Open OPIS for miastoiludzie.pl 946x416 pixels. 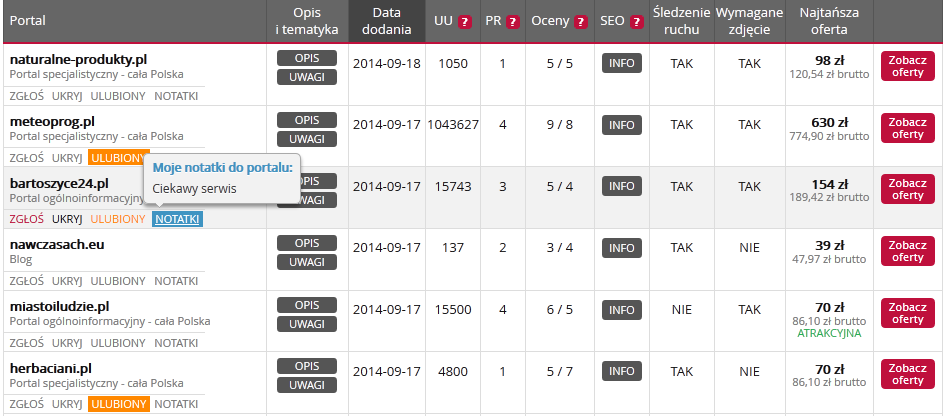[307, 305]
